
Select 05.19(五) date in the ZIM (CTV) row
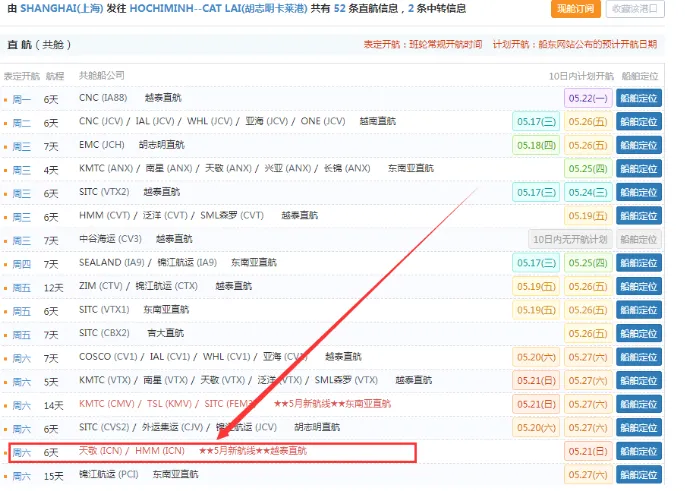[536, 287]
